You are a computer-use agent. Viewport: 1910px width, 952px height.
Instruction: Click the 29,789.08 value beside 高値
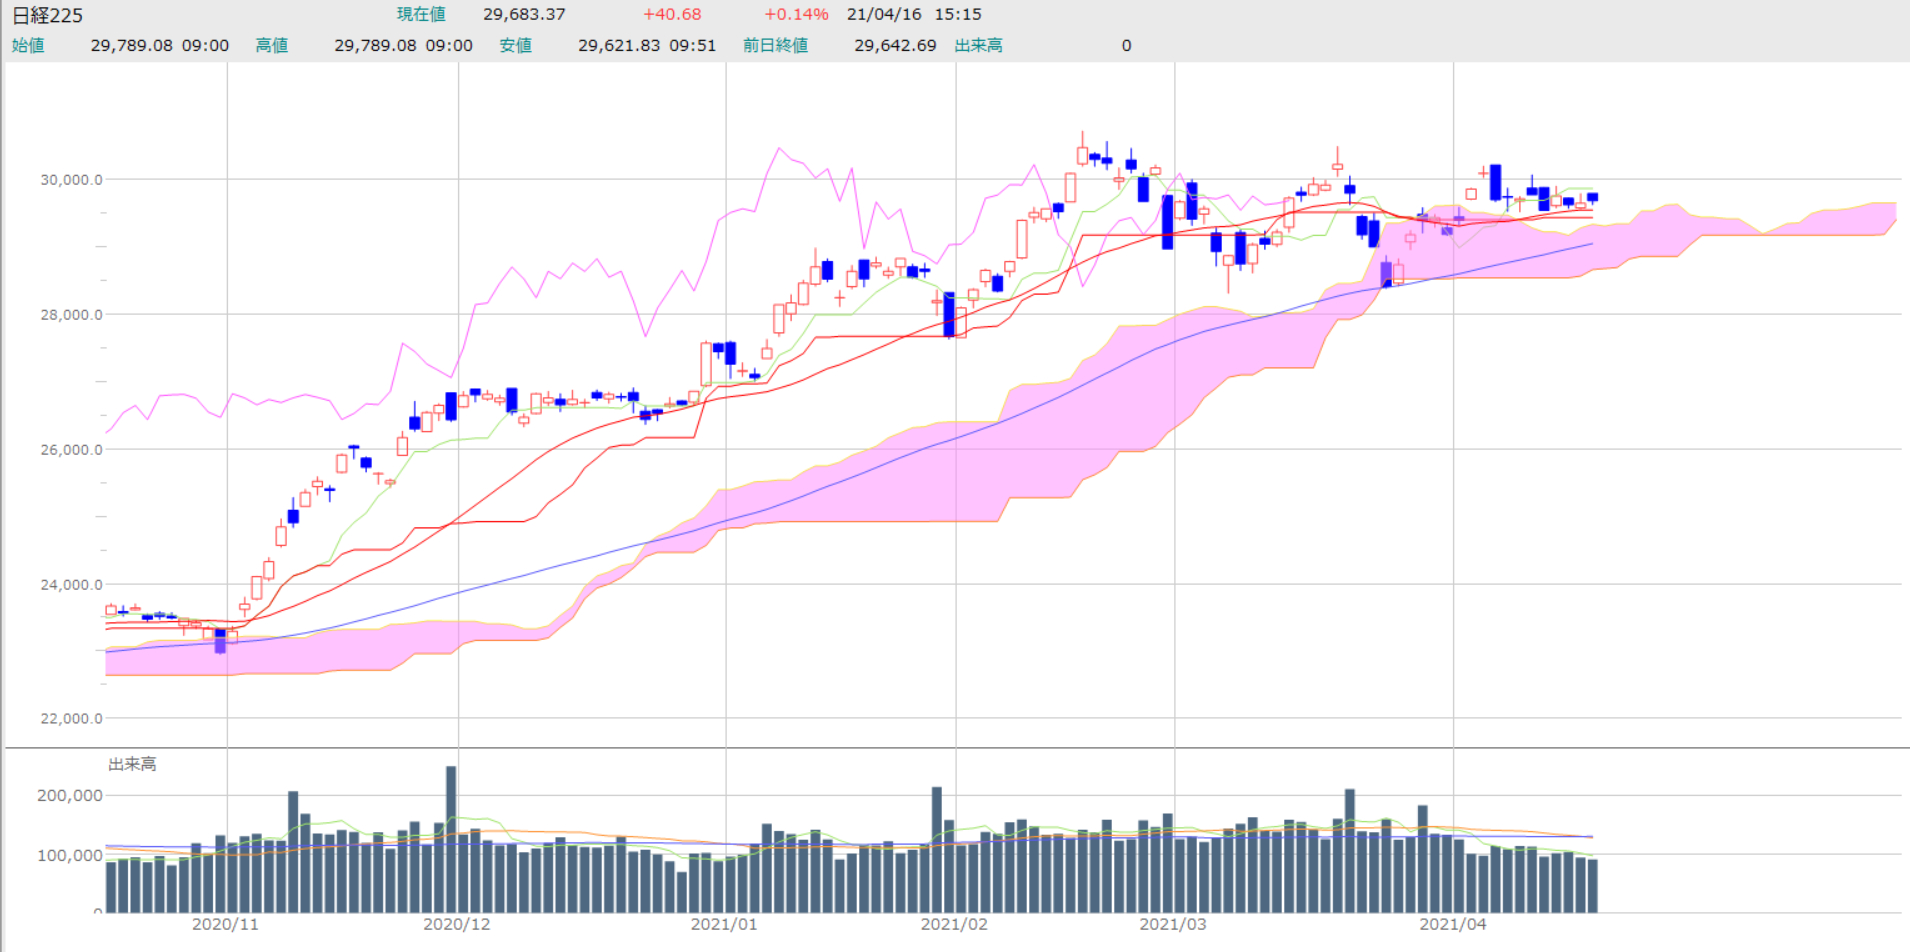click(x=375, y=45)
